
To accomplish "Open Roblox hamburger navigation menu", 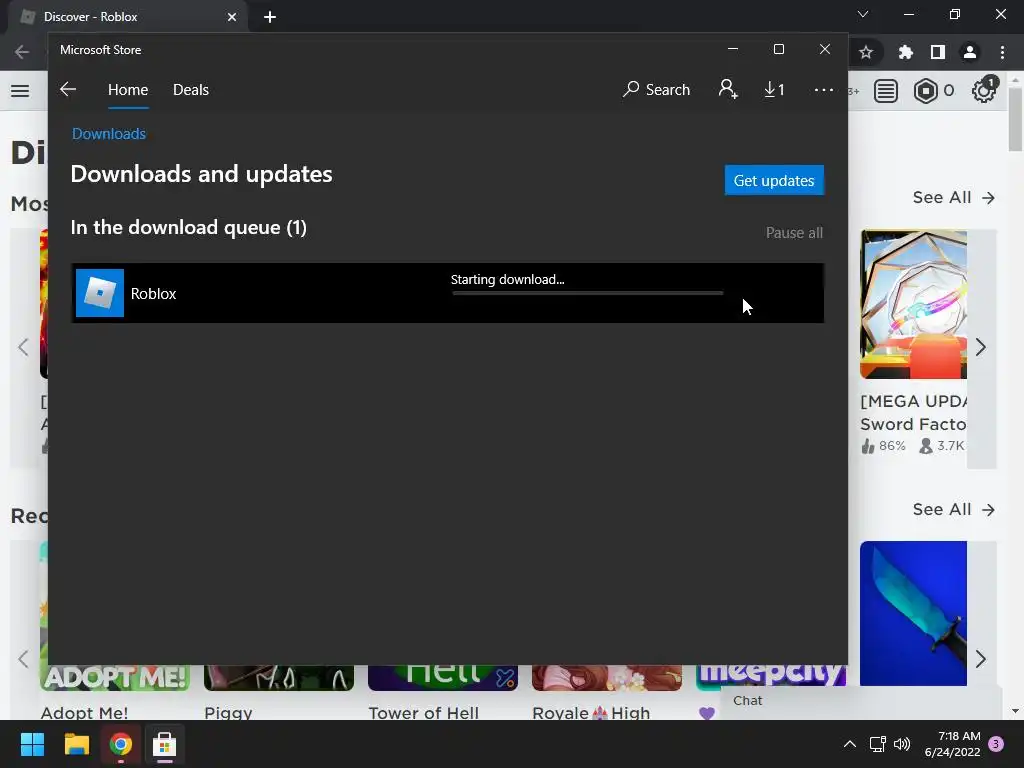I will coord(20,91).
